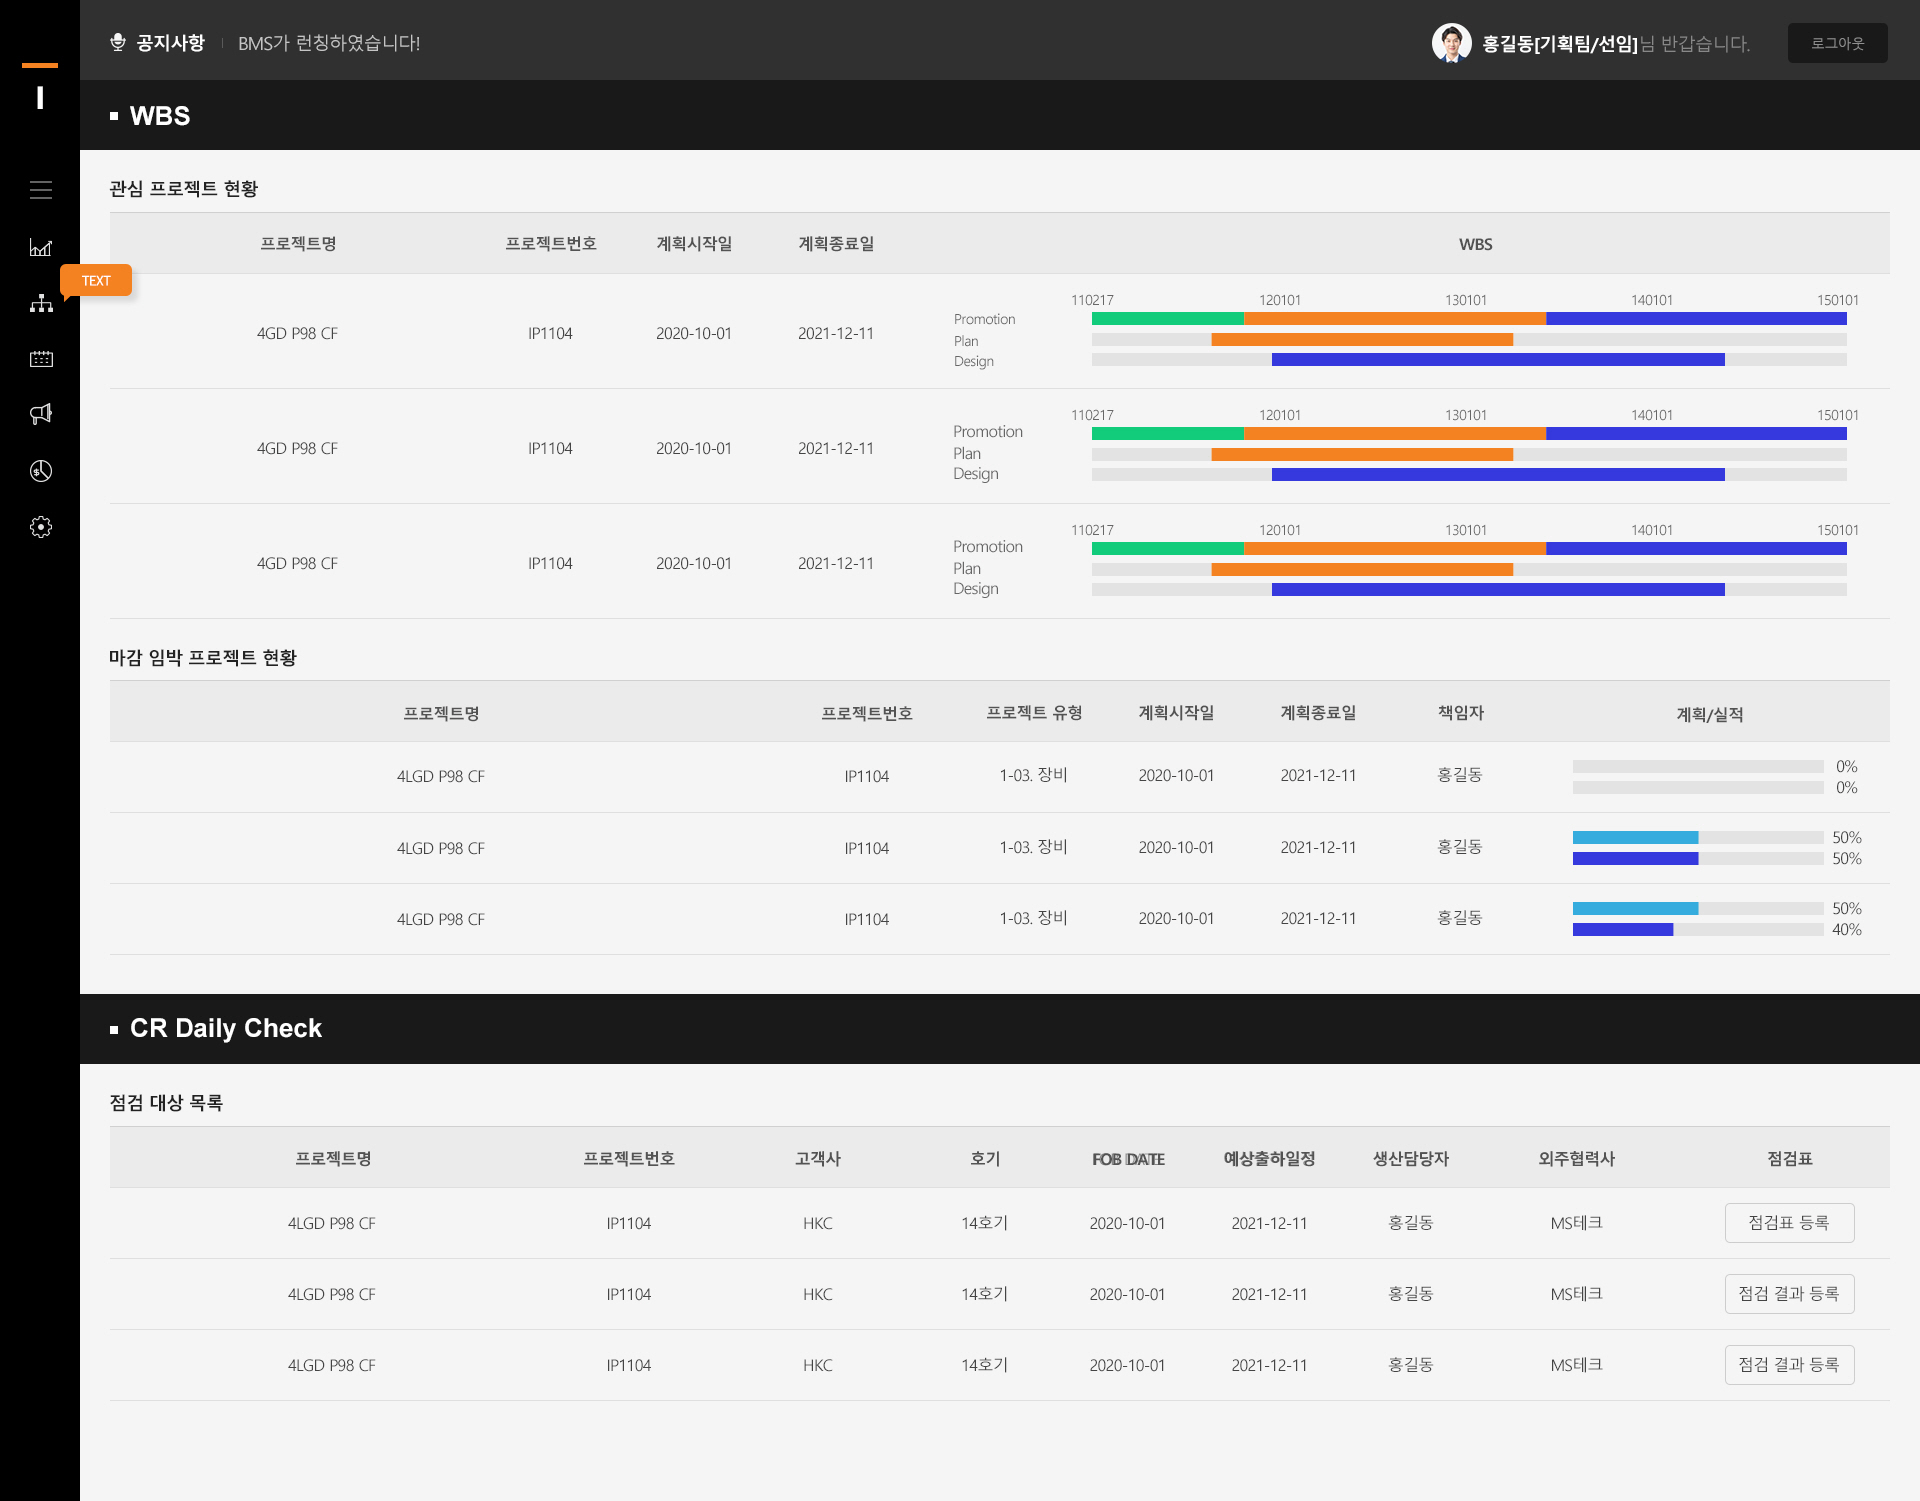Open the chart statistics icon in sidebar
The image size is (1920, 1501).
(x=41, y=247)
